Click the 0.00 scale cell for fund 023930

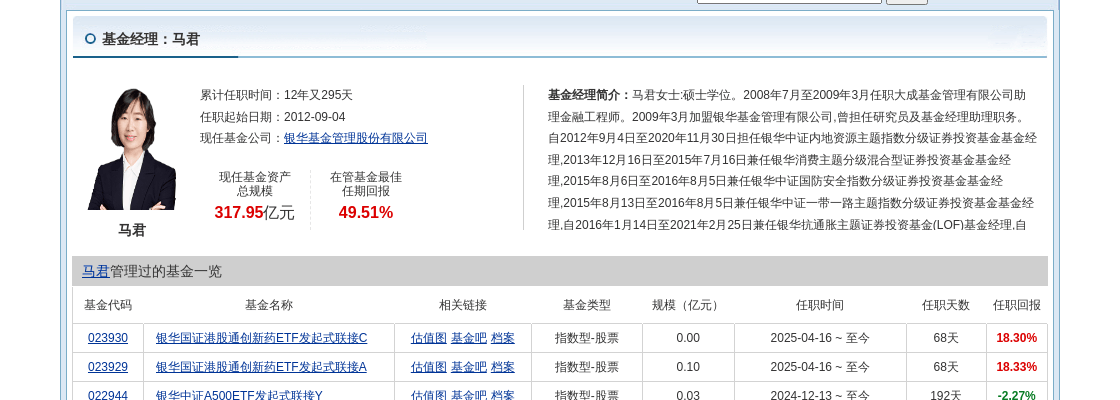[688, 338]
